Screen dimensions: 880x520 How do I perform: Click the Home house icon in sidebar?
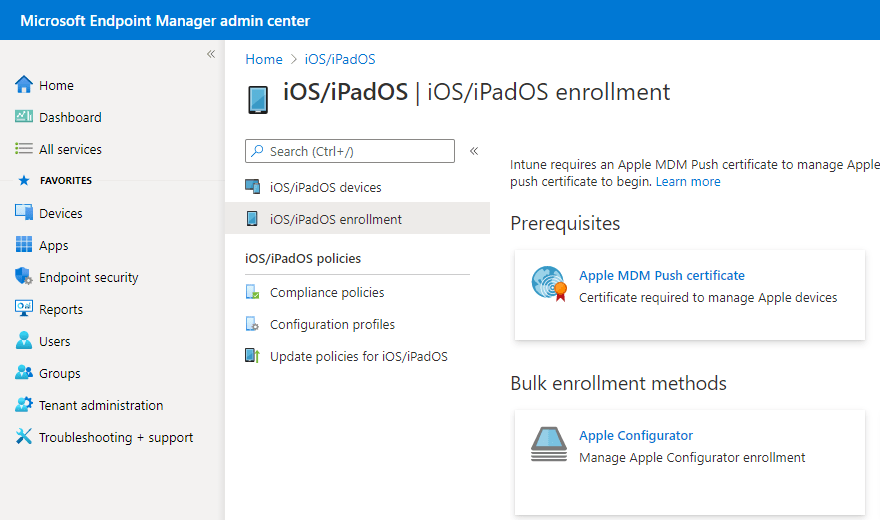pyautogui.click(x=24, y=85)
